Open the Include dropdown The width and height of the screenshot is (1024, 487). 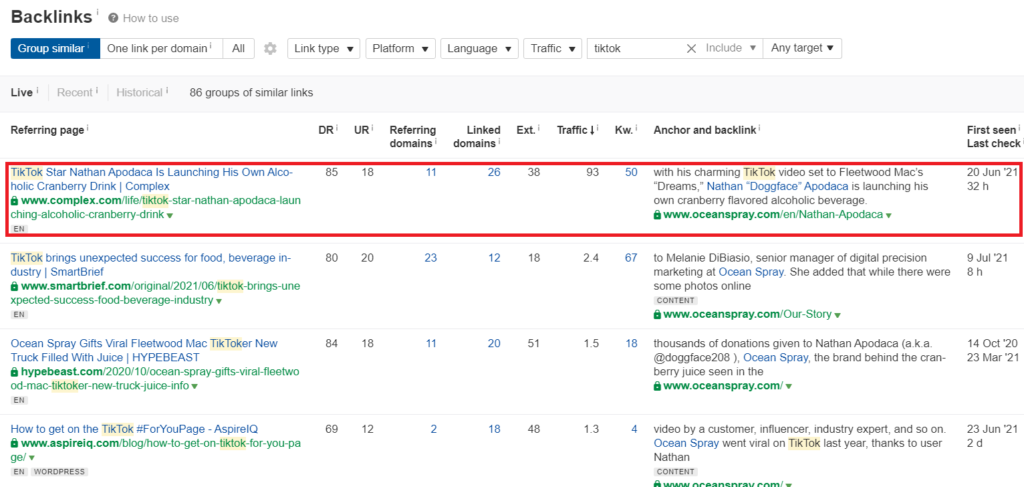click(730, 48)
